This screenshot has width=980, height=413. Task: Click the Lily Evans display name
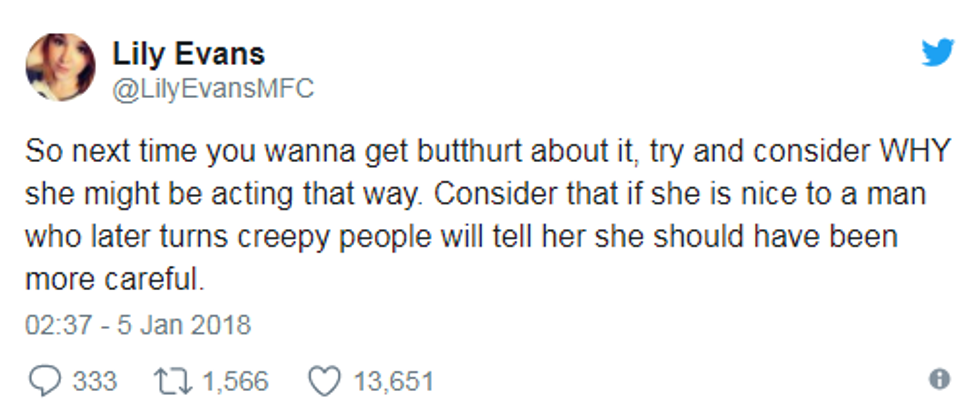[187, 52]
